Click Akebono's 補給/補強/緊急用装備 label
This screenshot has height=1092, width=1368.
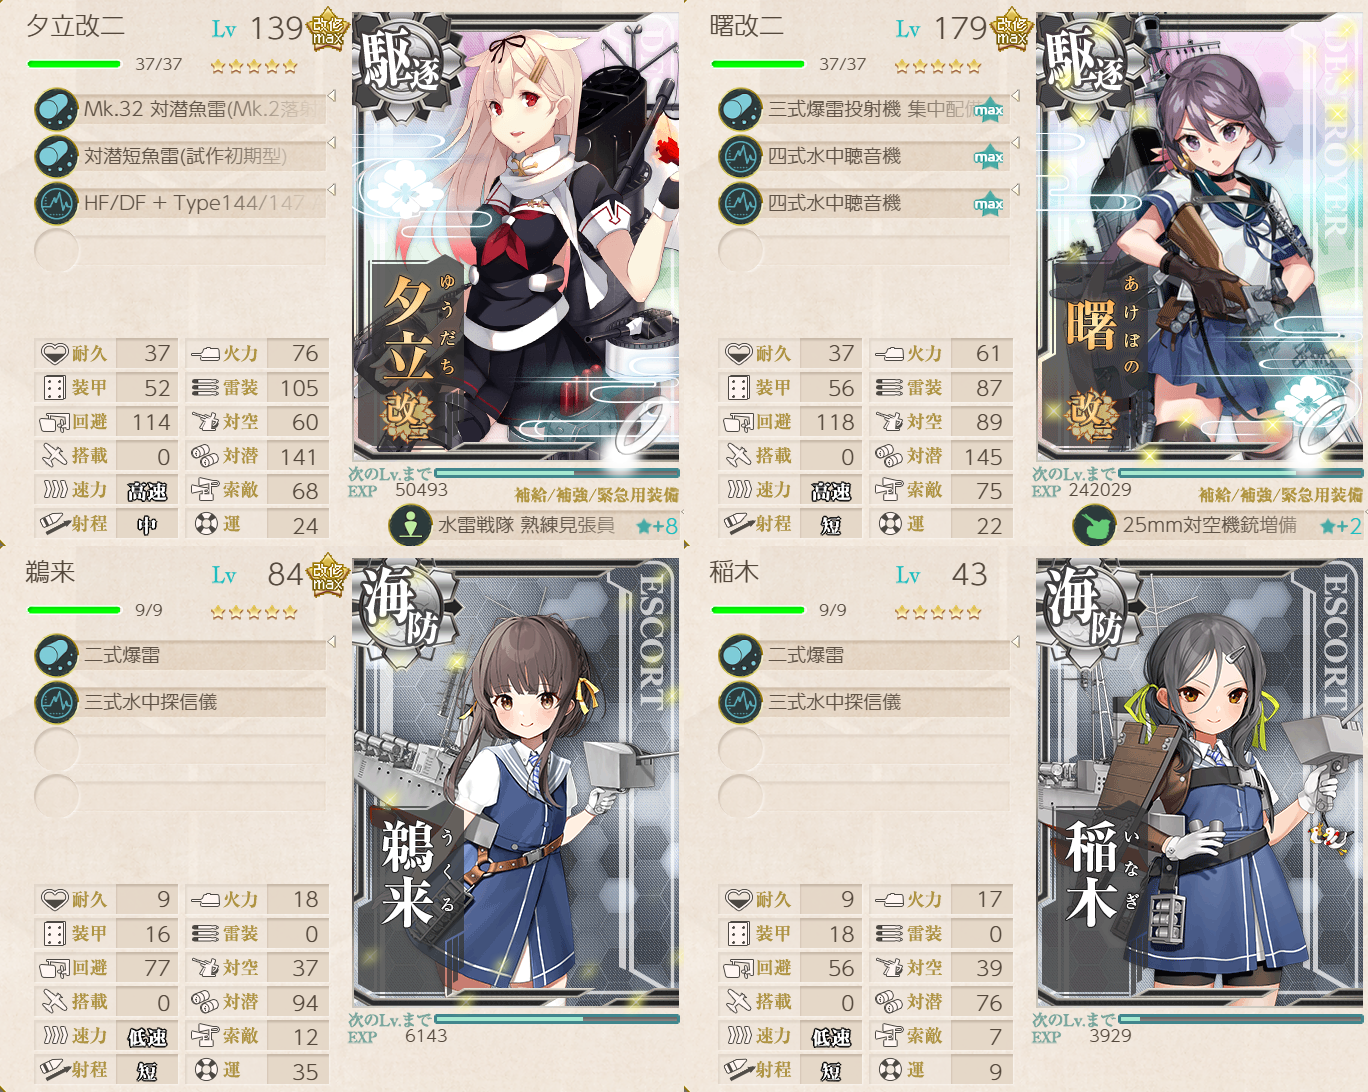click(x=1281, y=494)
